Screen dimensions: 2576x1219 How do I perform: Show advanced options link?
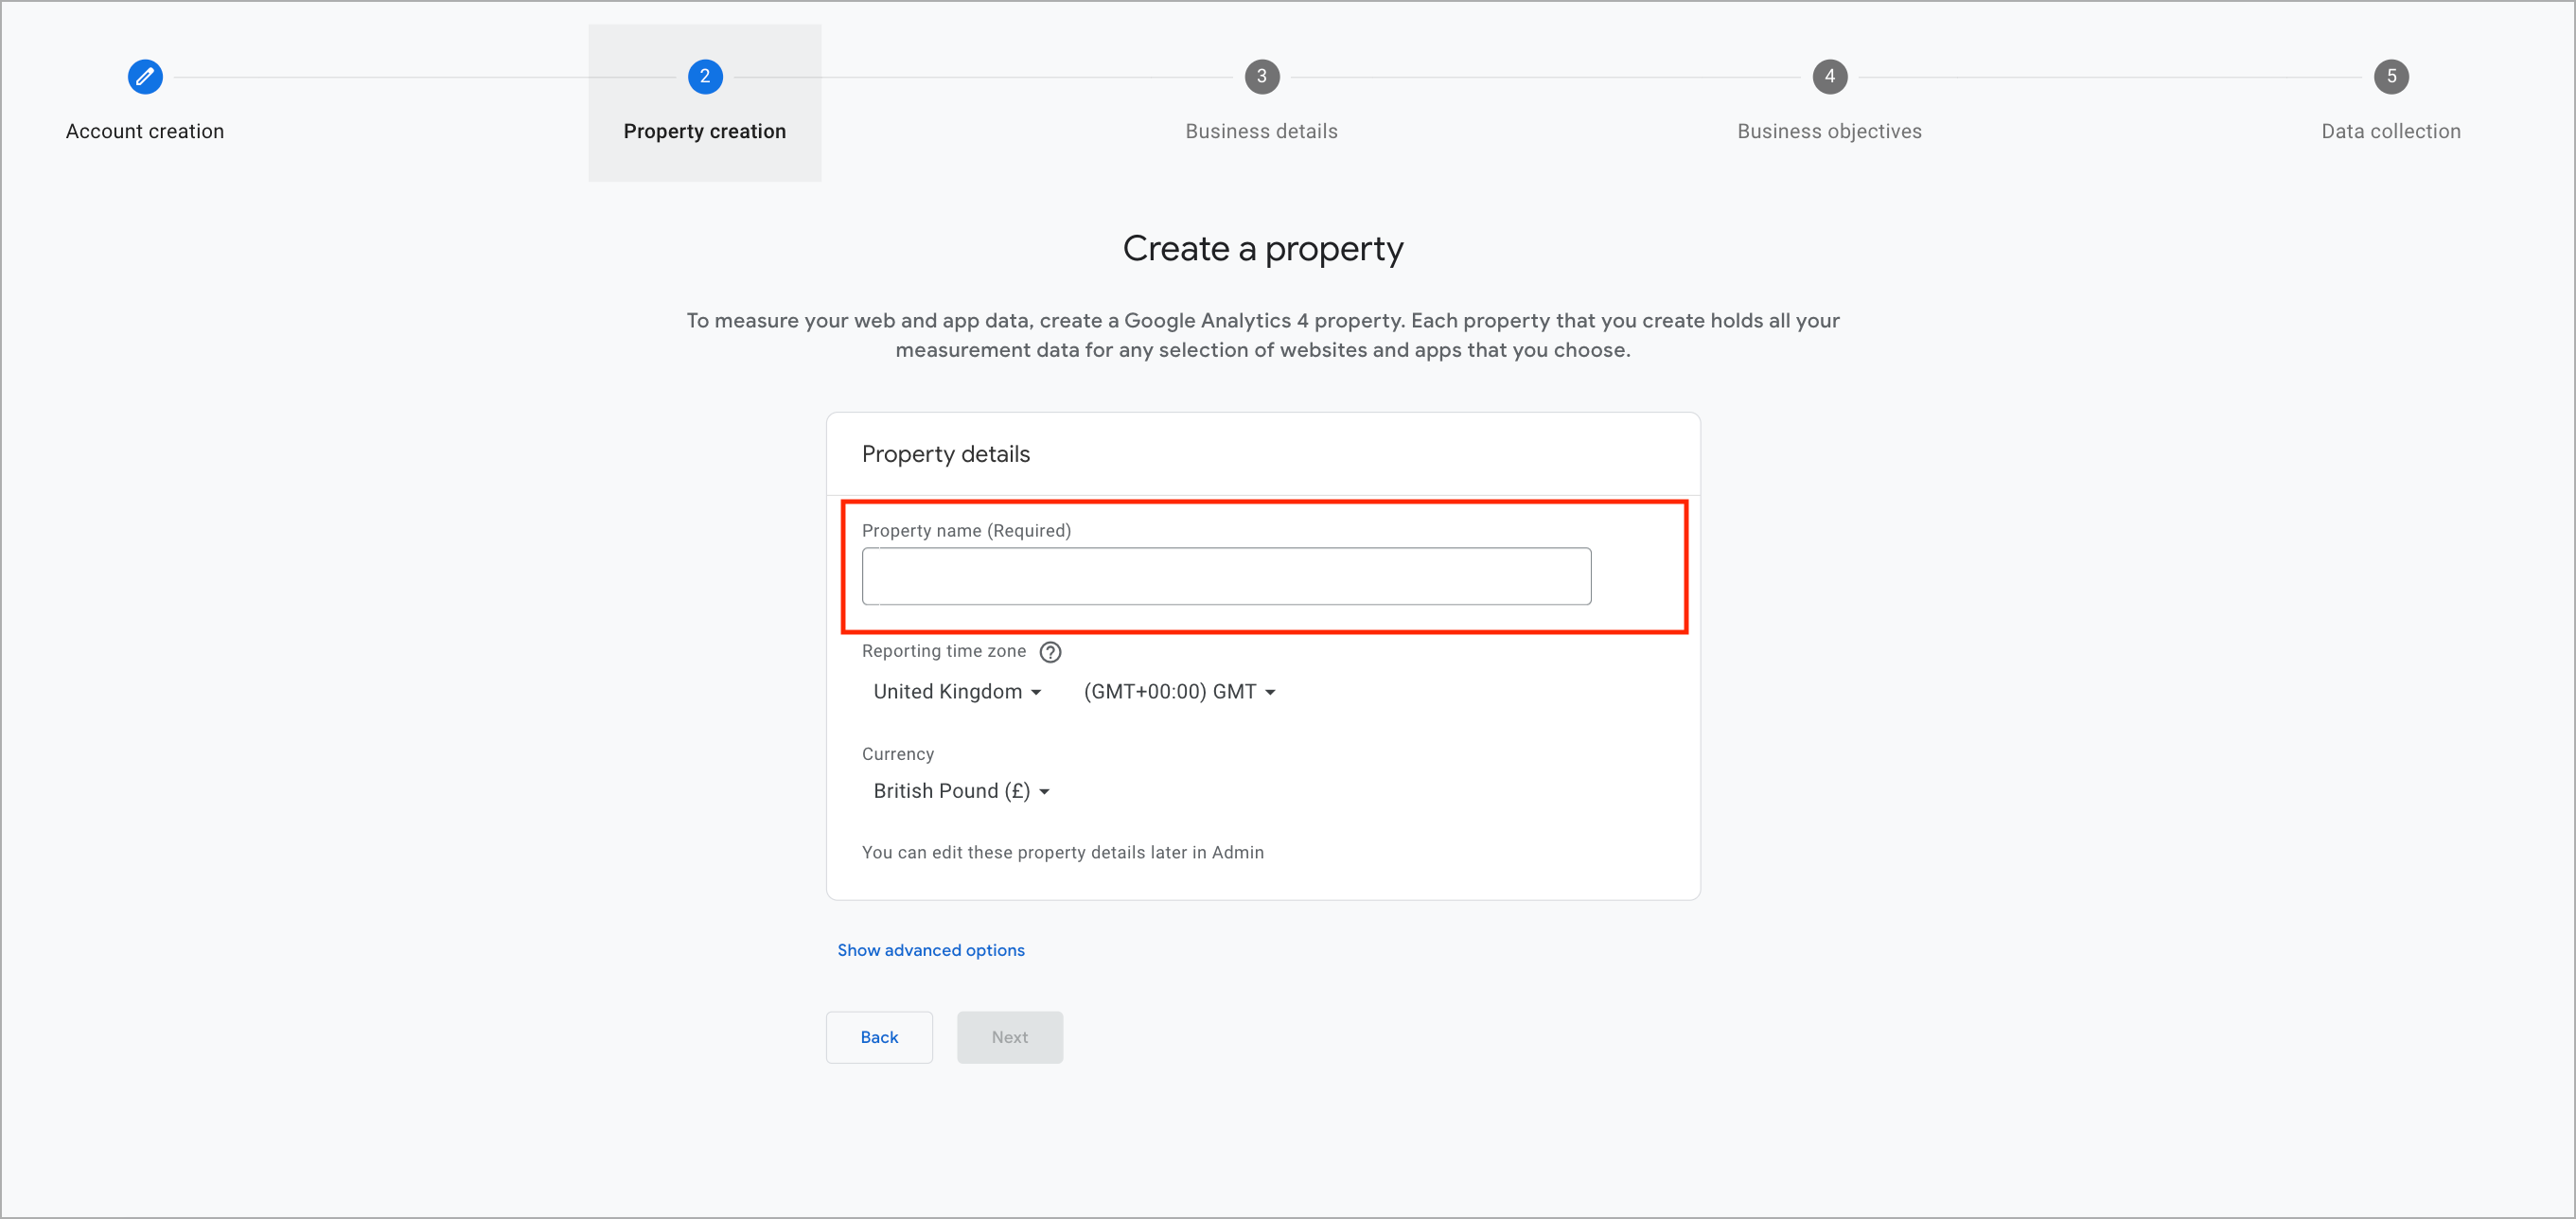coord(931,950)
